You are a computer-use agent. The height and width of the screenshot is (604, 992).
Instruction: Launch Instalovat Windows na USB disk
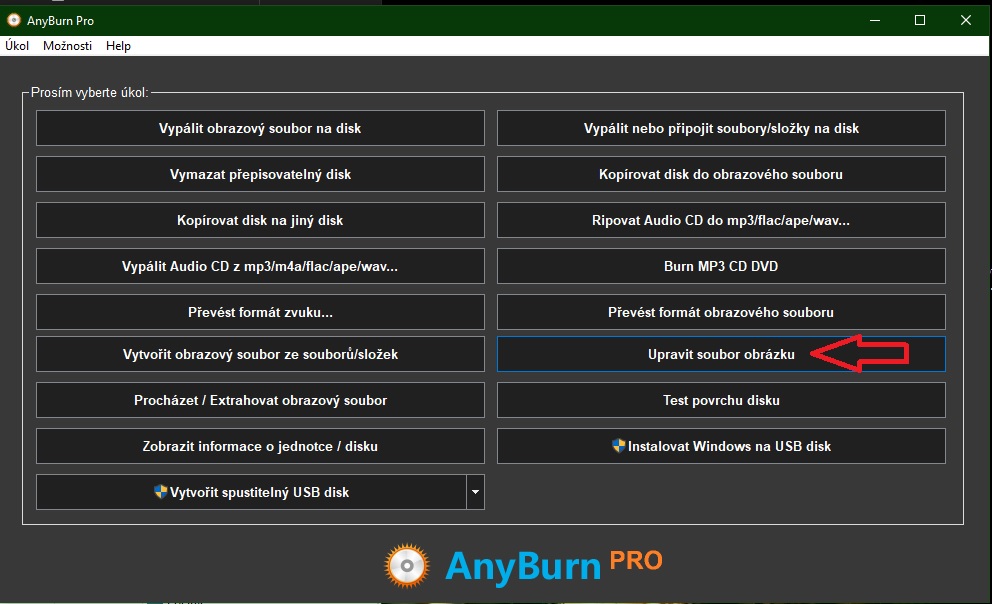point(720,446)
